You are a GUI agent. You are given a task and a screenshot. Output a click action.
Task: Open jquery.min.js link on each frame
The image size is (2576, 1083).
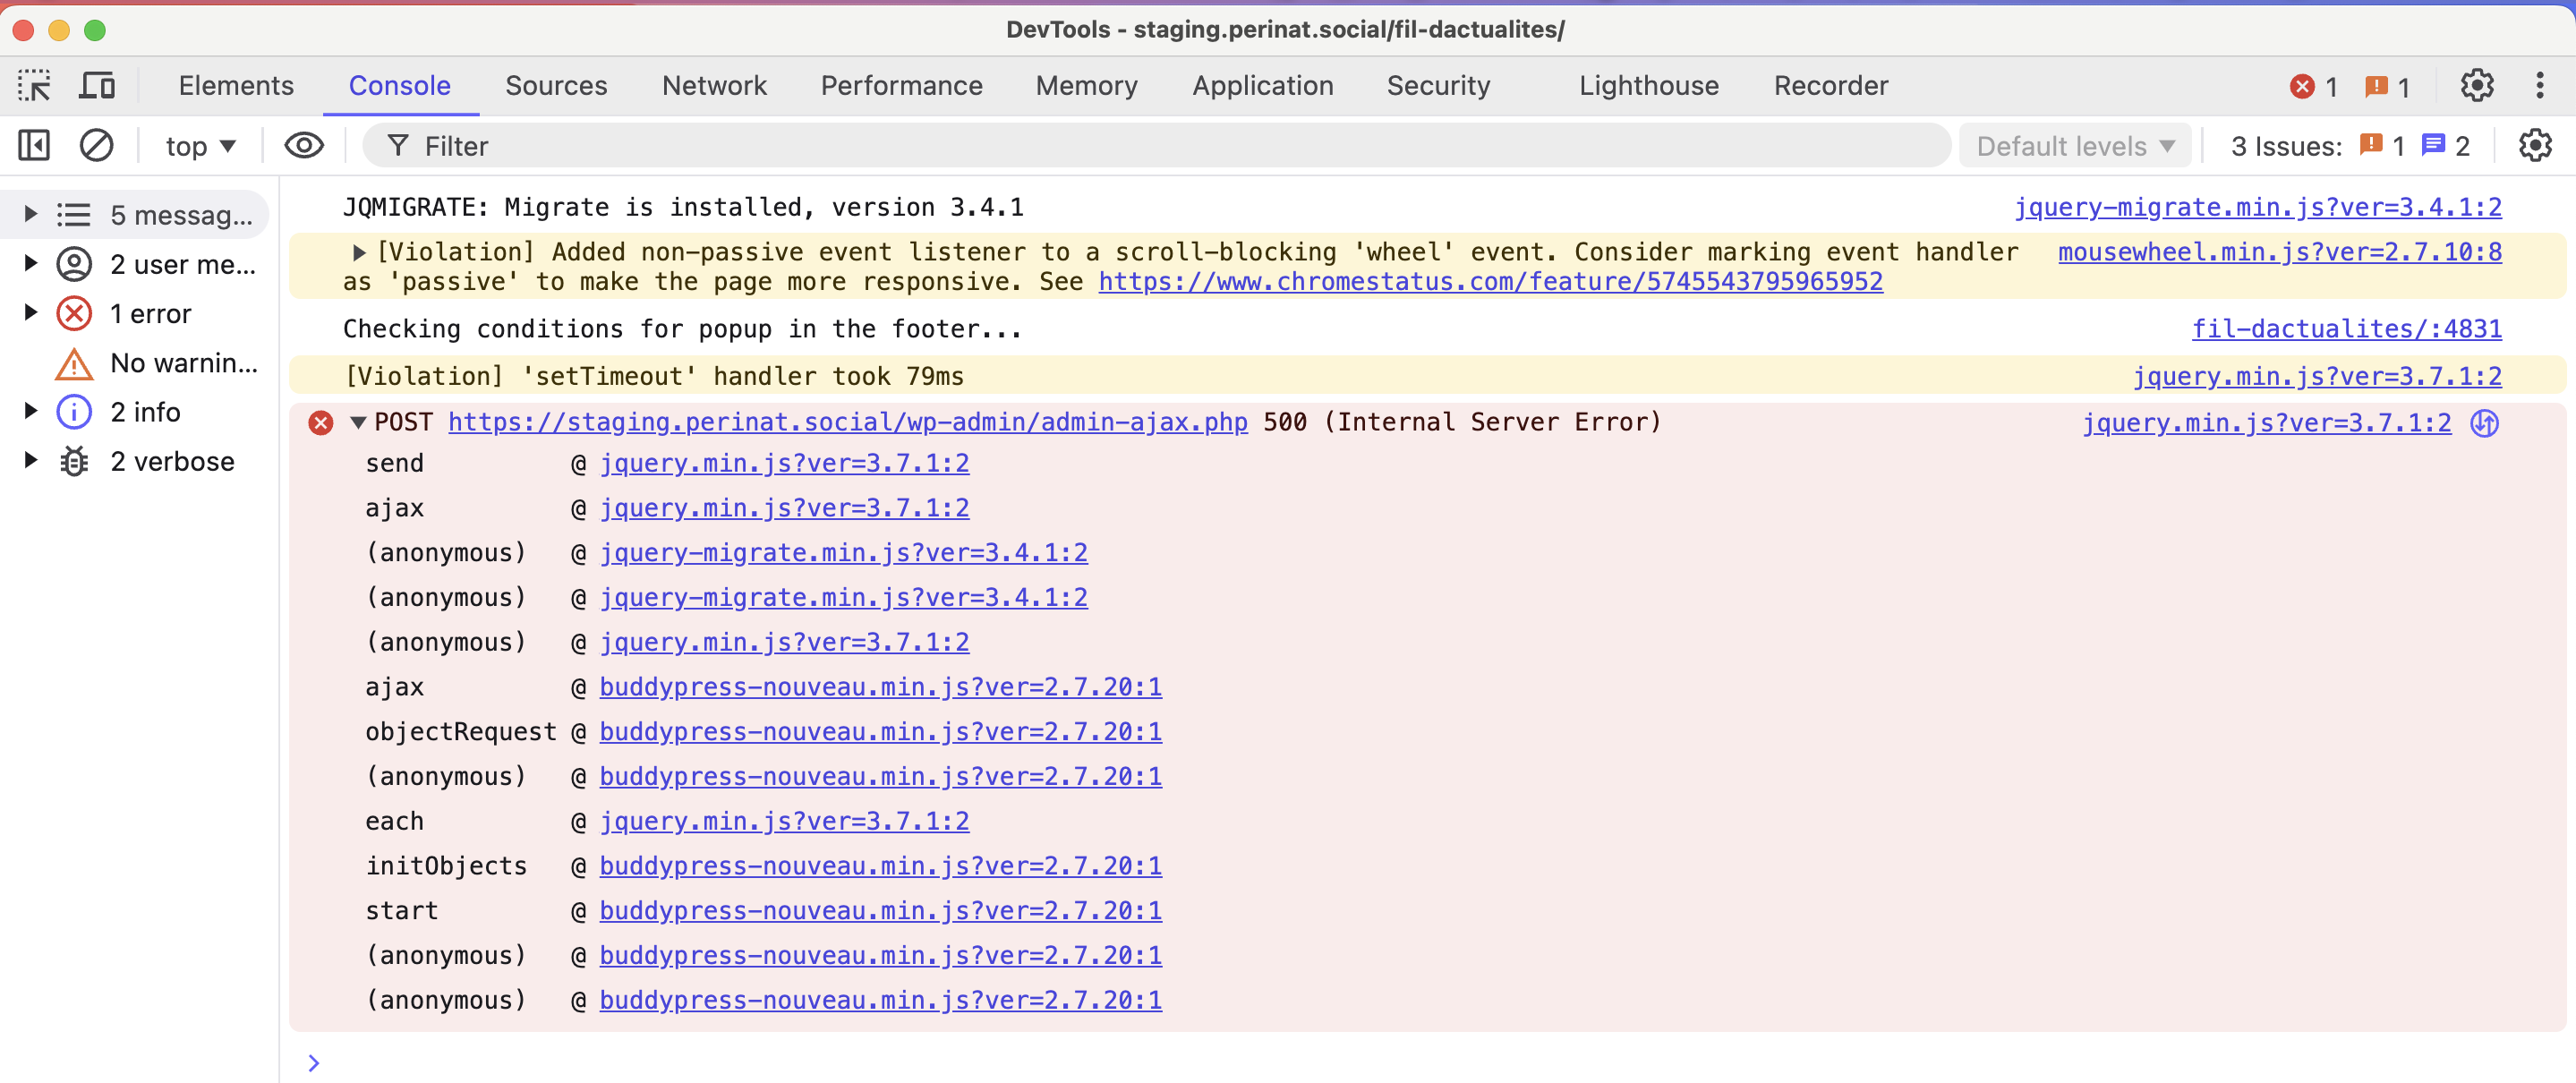pos(784,821)
